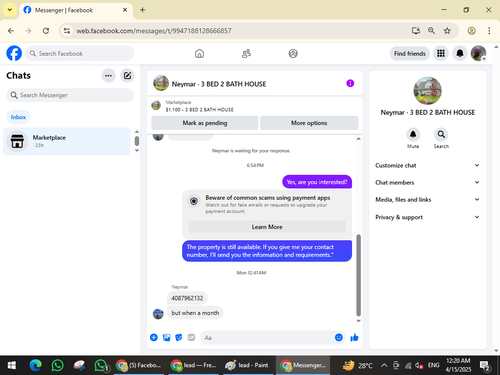This screenshot has width=500, height=375.
Task: Choose a sticker from composer
Action: pyautogui.click(x=179, y=337)
